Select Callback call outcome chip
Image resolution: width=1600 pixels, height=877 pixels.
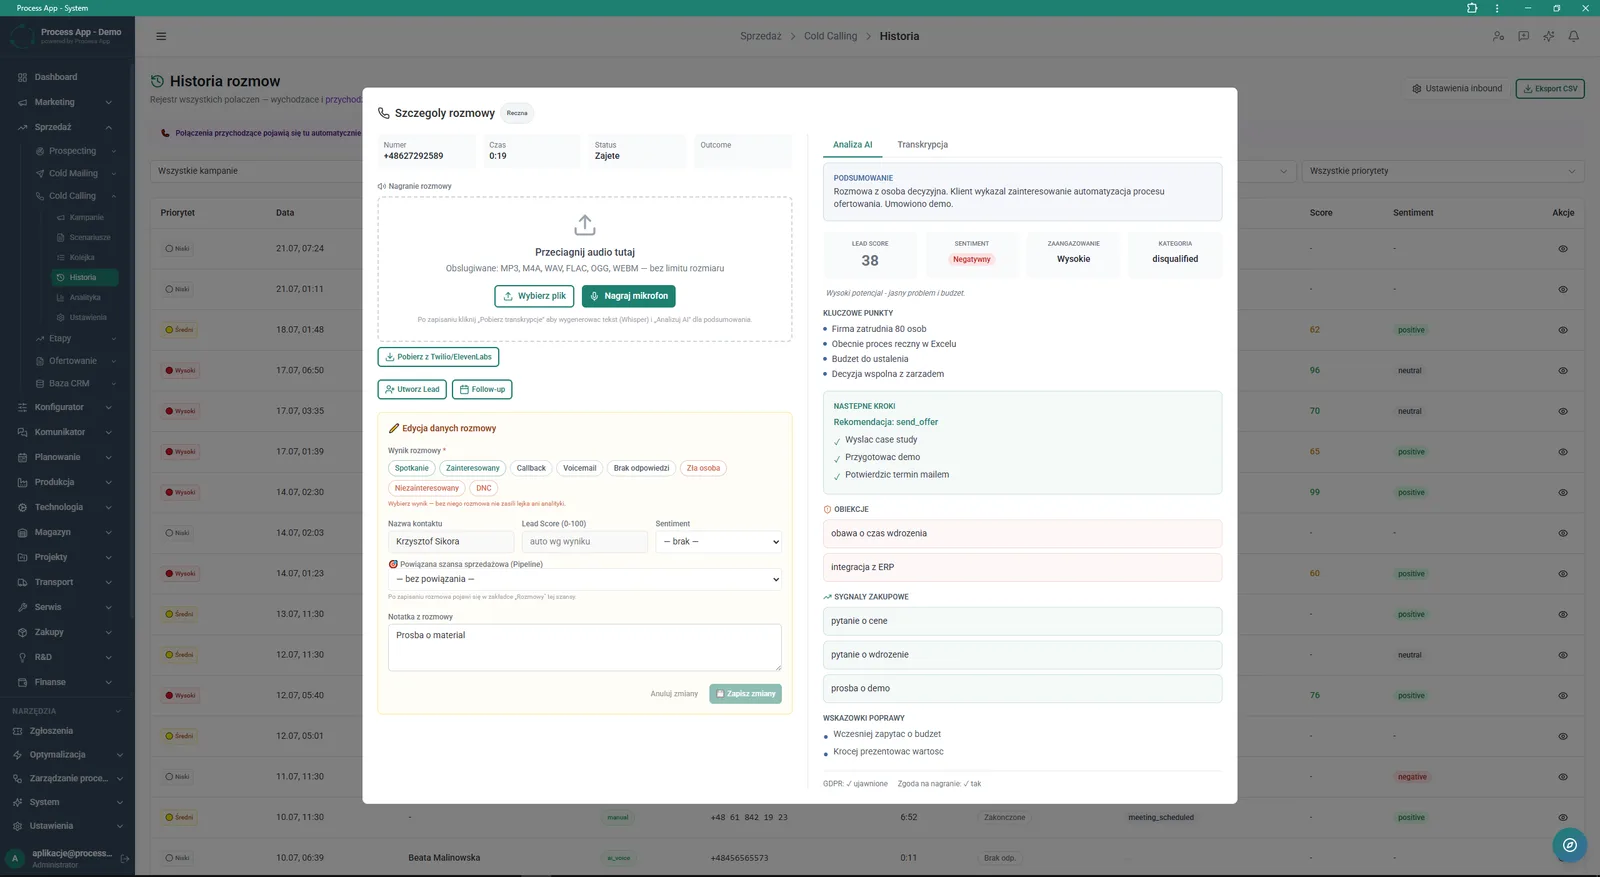click(531, 468)
